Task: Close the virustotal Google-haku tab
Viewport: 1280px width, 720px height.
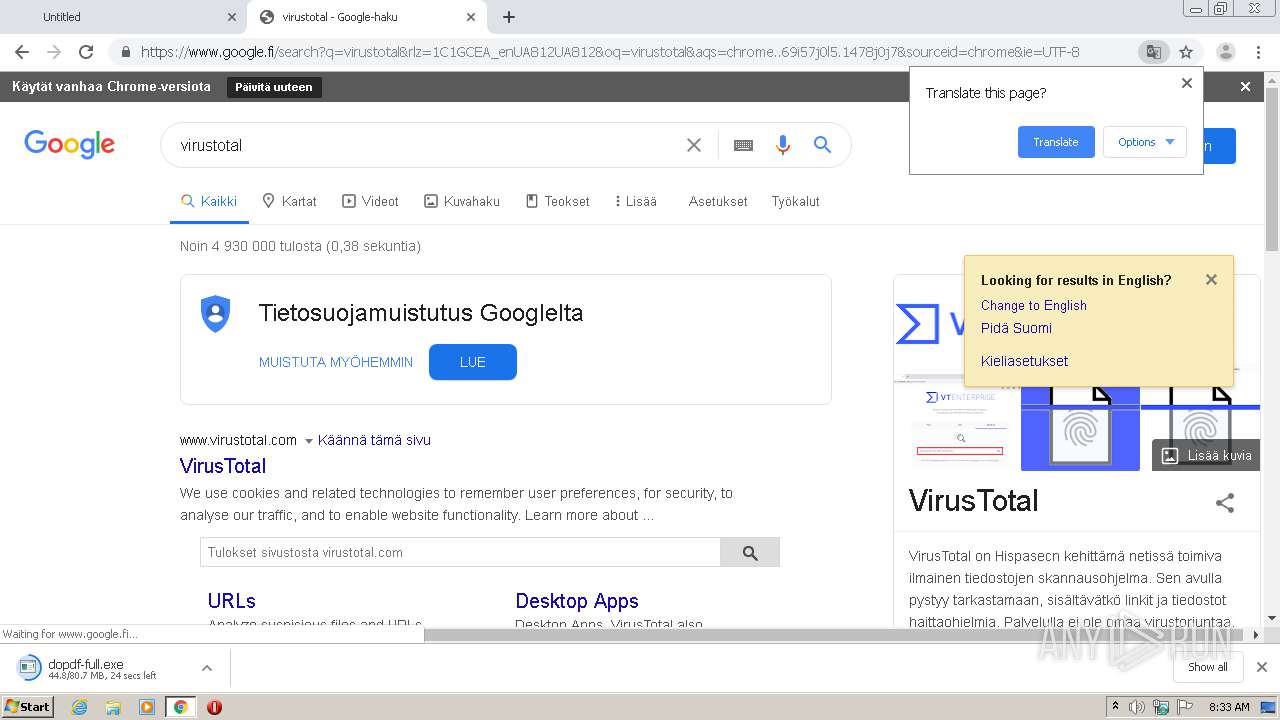Action: point(471,17)
